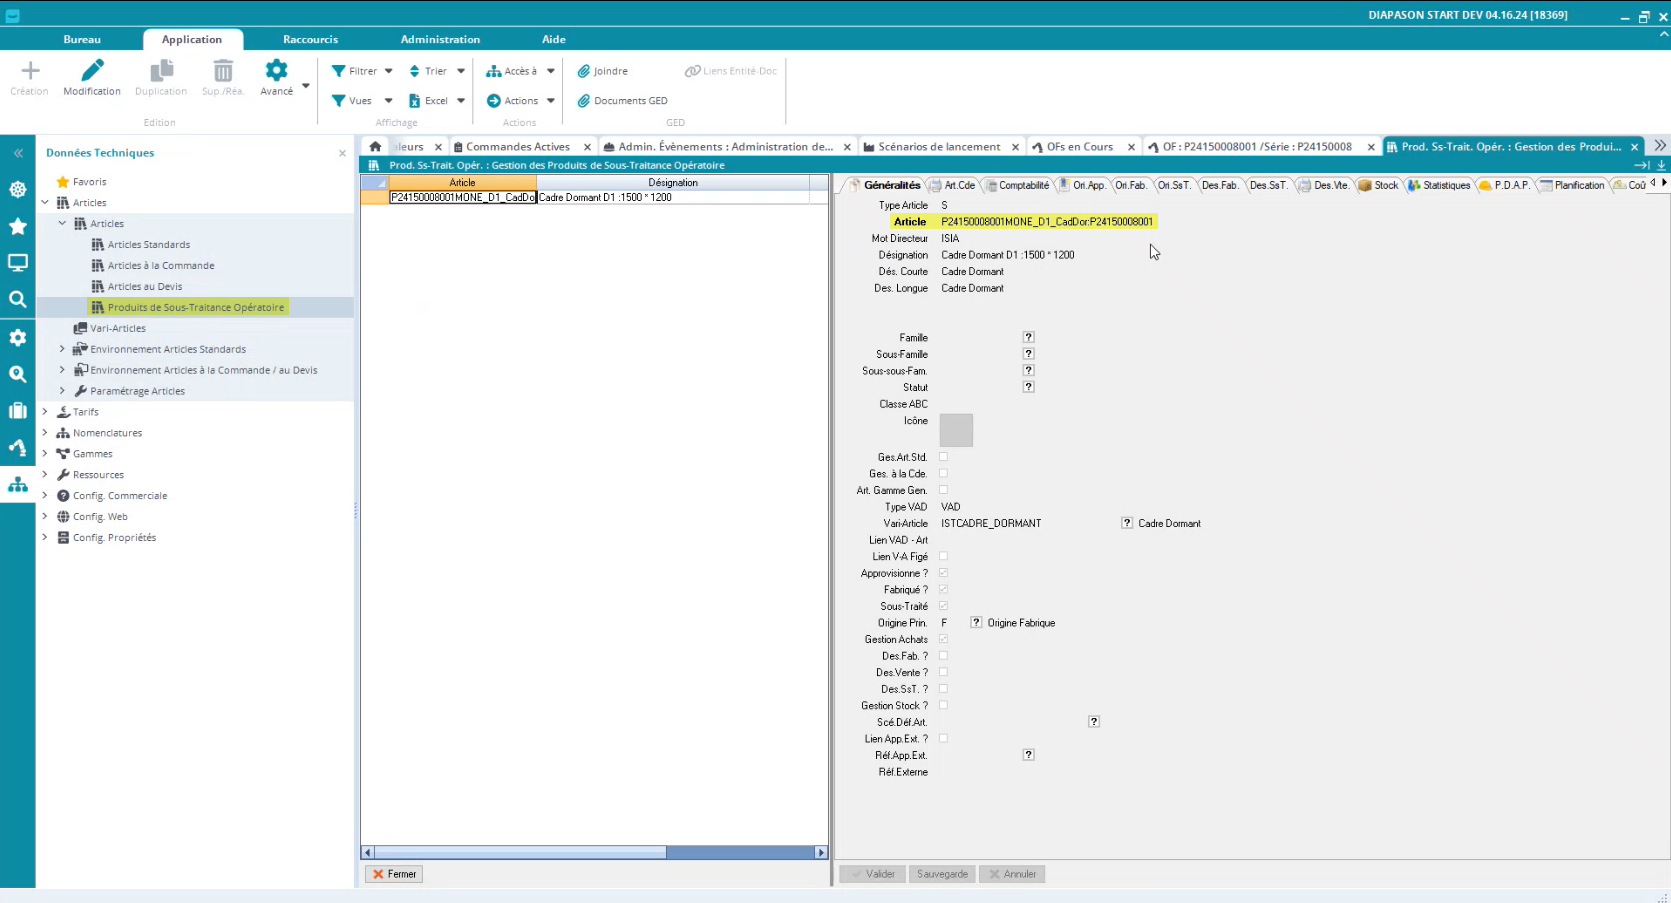Switch to the Administration ribbon tab
This screenshot has width=1671, height=903.
click(440, 39)
